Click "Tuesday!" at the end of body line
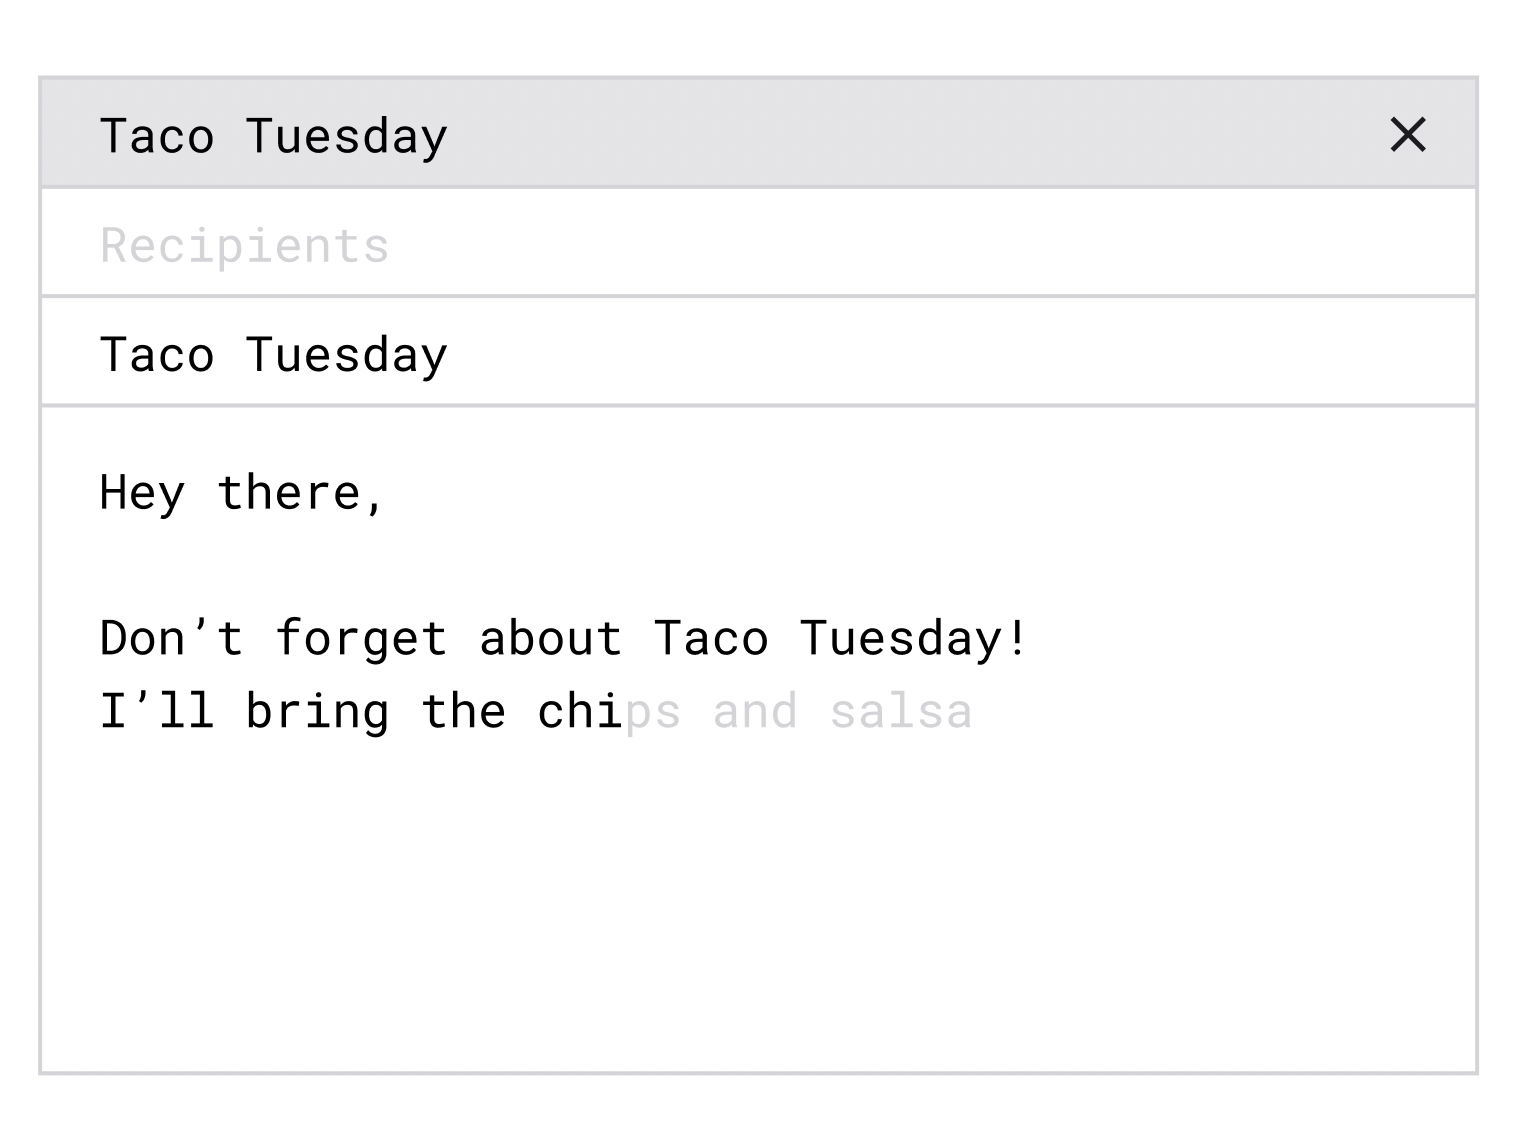1514x1146 pixels. tap(913, 639)
